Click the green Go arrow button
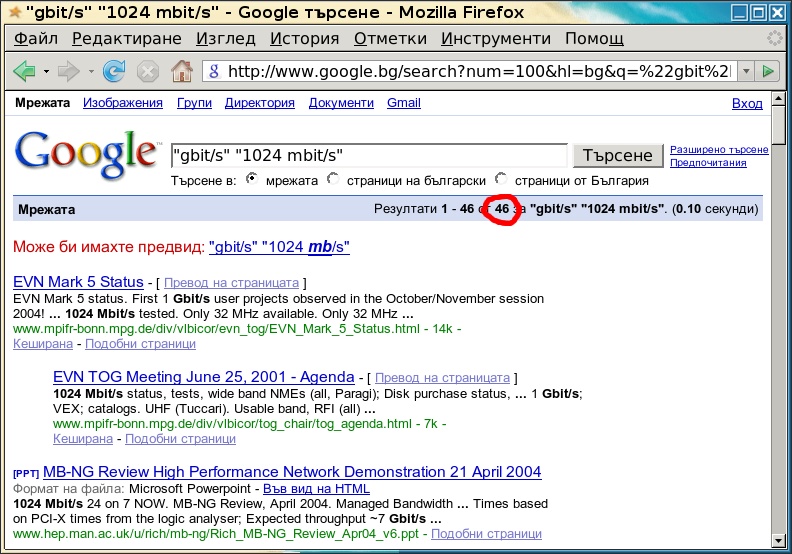792x554 pixels. (768, 71)
